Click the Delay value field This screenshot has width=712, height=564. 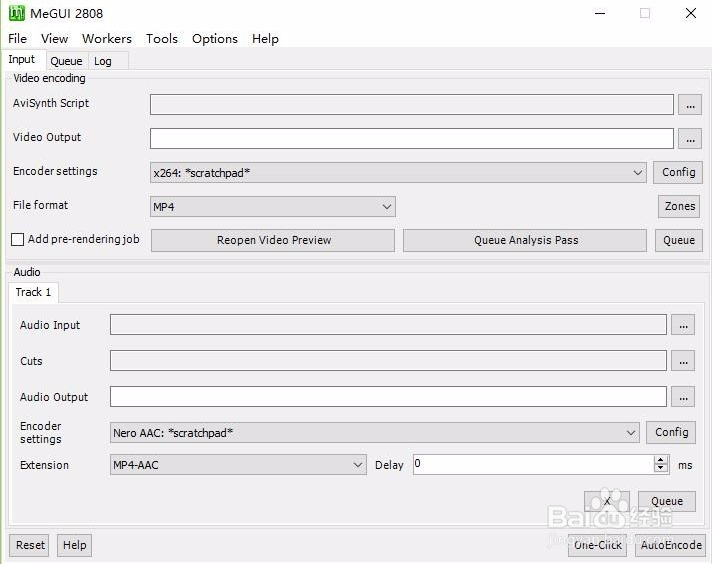[x=534, y=465]
